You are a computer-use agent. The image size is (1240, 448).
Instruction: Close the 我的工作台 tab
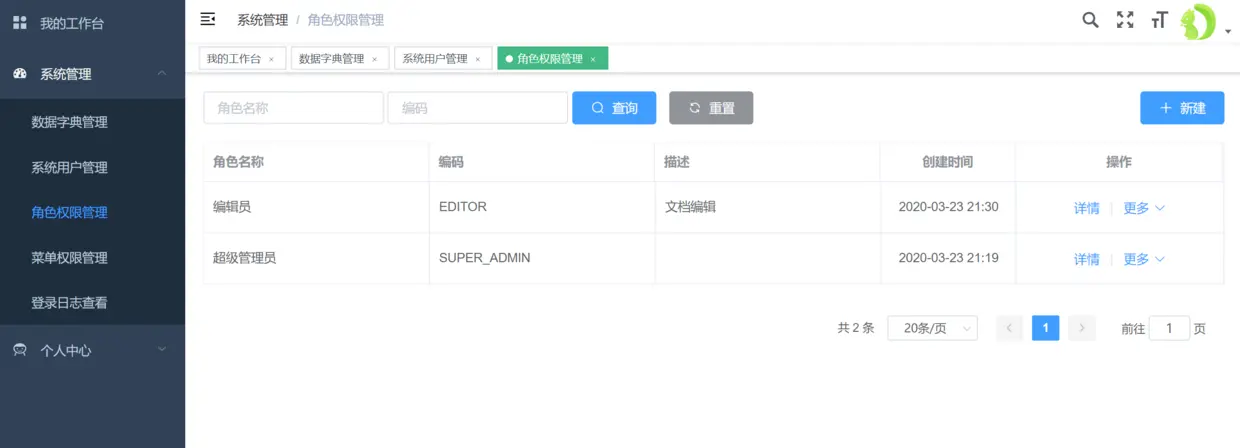click(x=271, y=59)
